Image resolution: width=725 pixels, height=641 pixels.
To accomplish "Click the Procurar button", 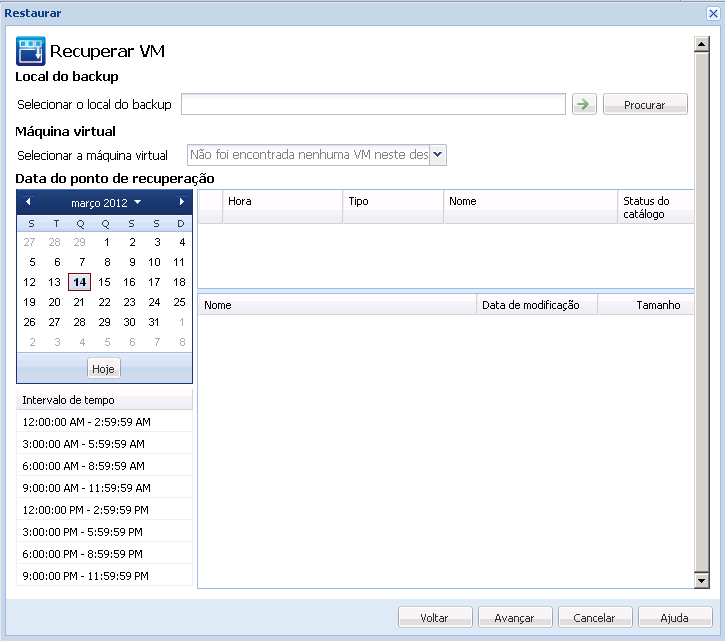I will point(645,104).
